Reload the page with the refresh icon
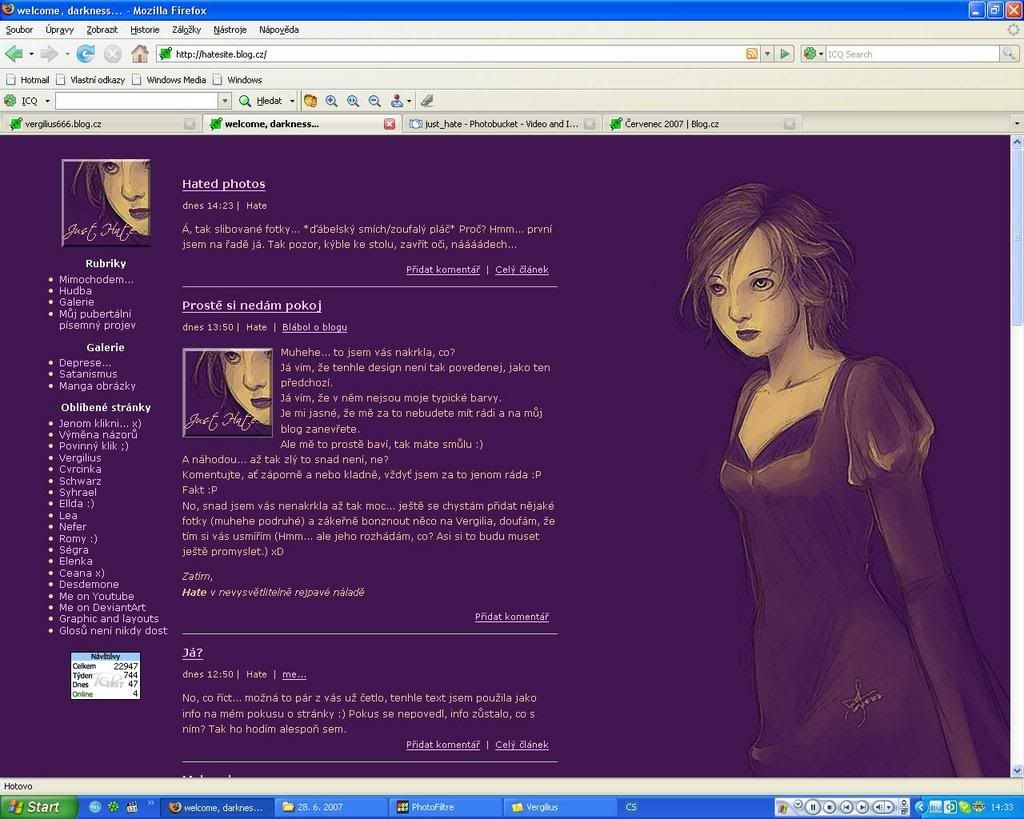Image resolution: width=1024 pixels, height=819 pixels. 87,53
